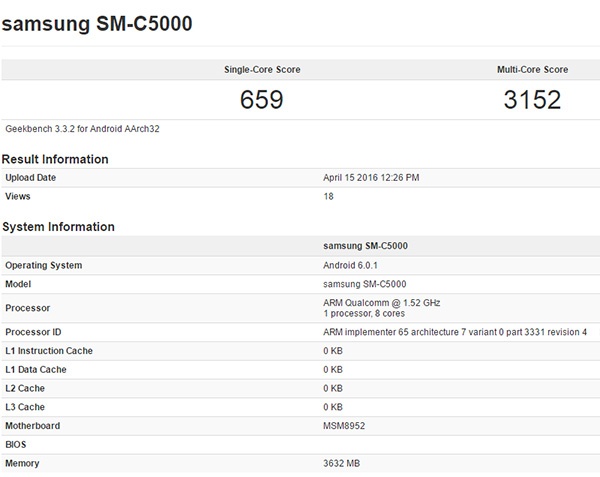600x477 pixels.
Task: Select the multi-core score value 3152
Action: click(x=532, y=100)
